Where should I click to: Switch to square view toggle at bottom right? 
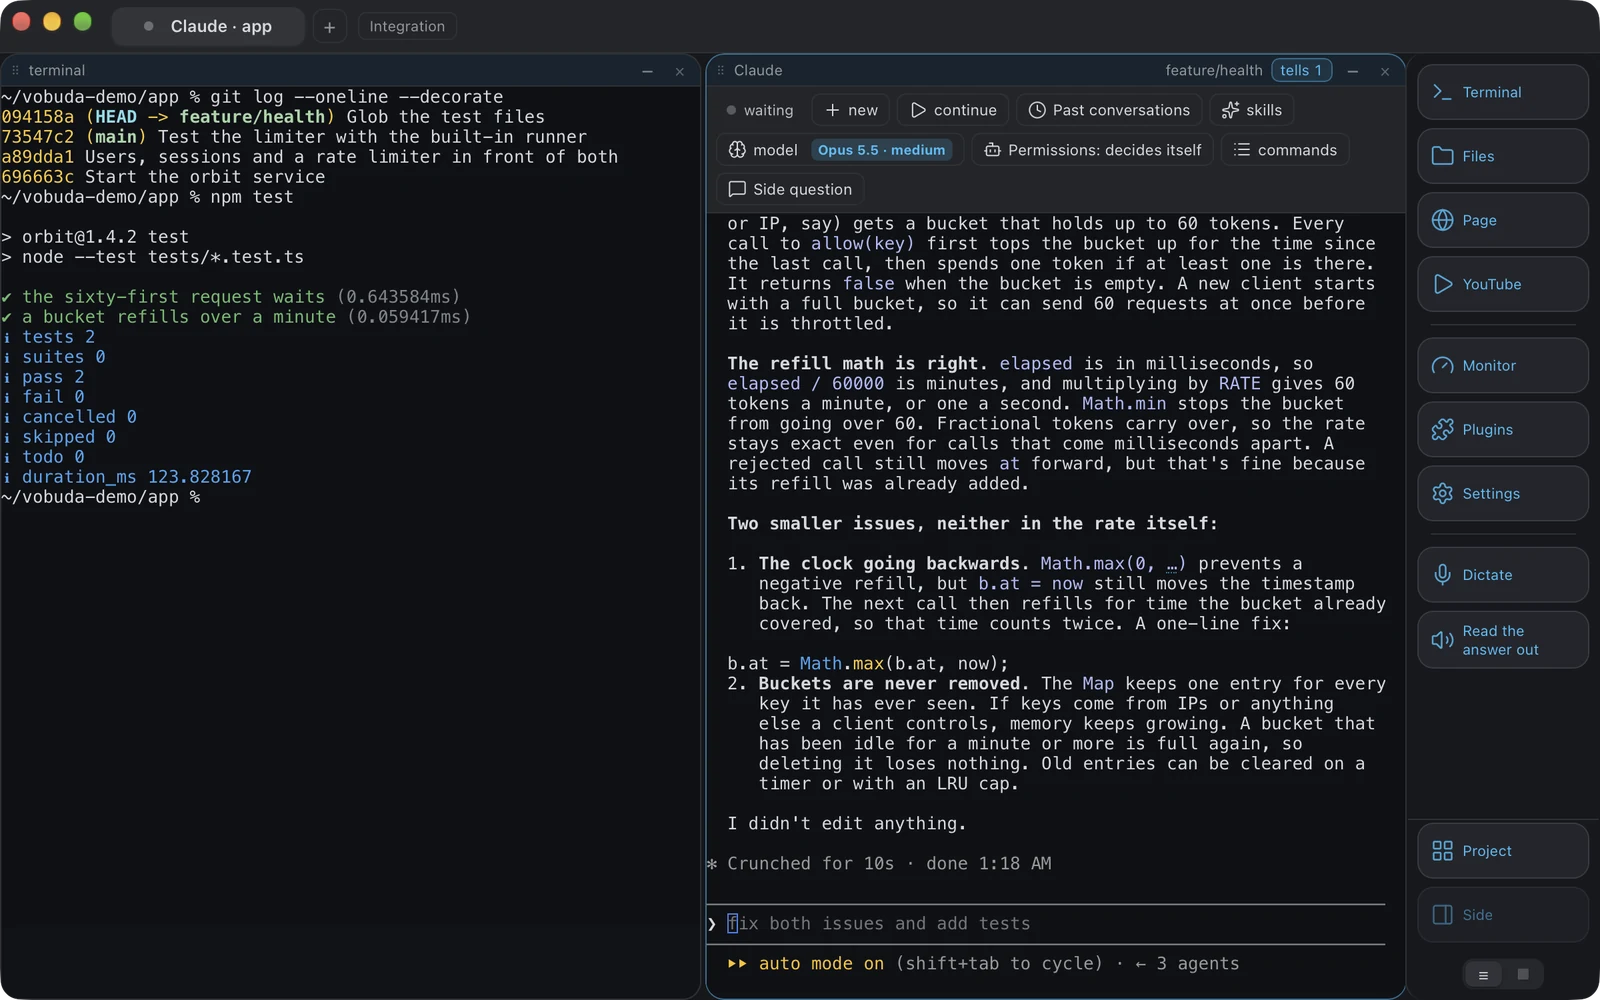[1523, 974]
